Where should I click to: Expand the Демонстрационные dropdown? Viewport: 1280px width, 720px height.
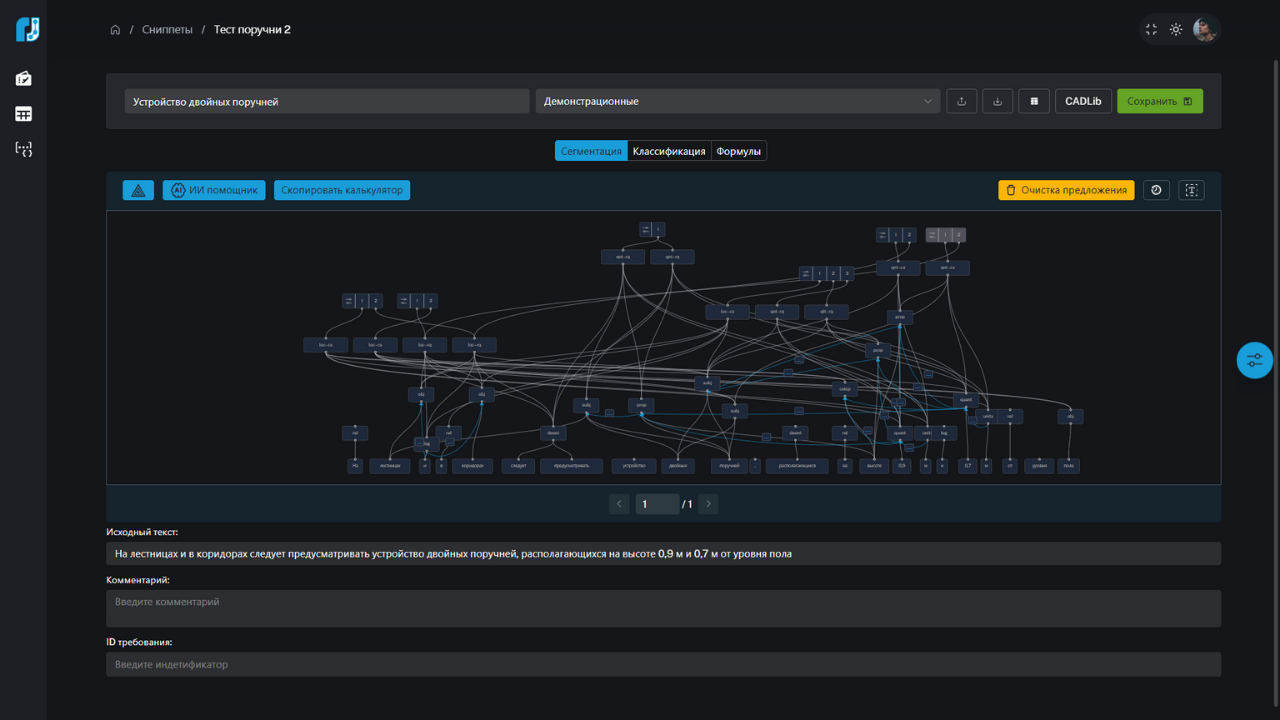click(738, 101)
